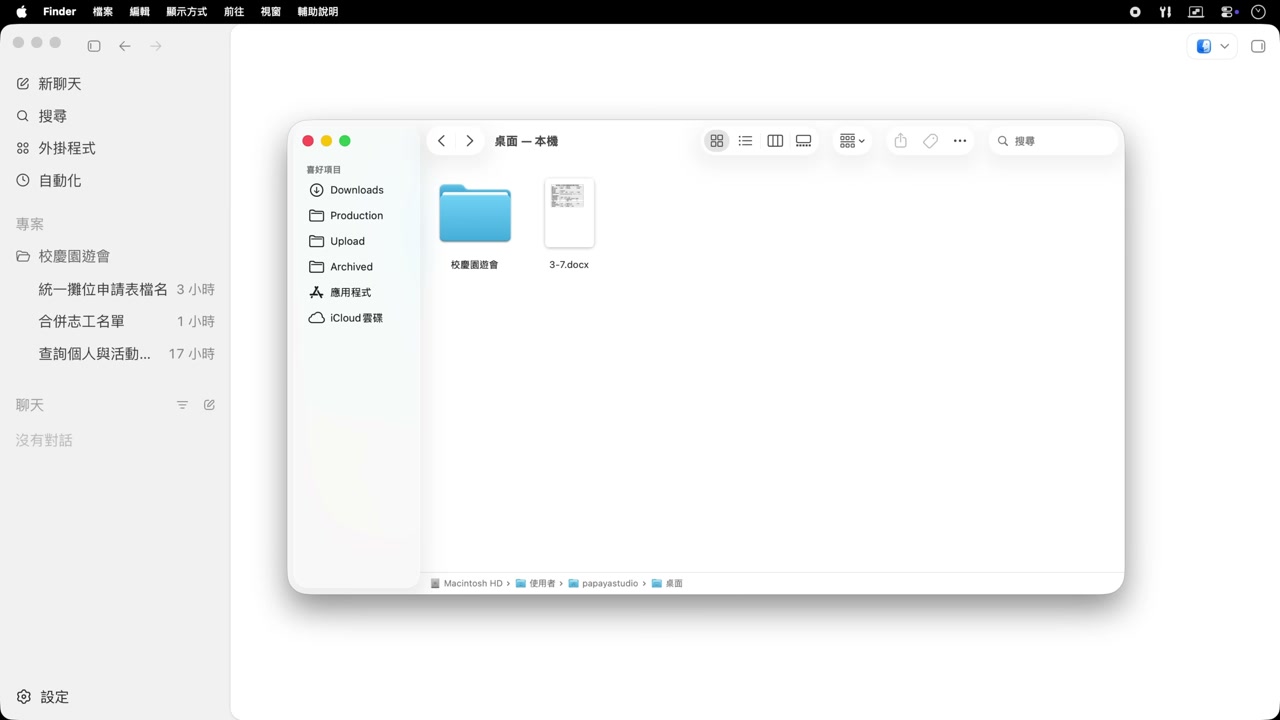Open Downloads in the Finder sidebar
Screen dimensions: 1280x720
(356, 190)
